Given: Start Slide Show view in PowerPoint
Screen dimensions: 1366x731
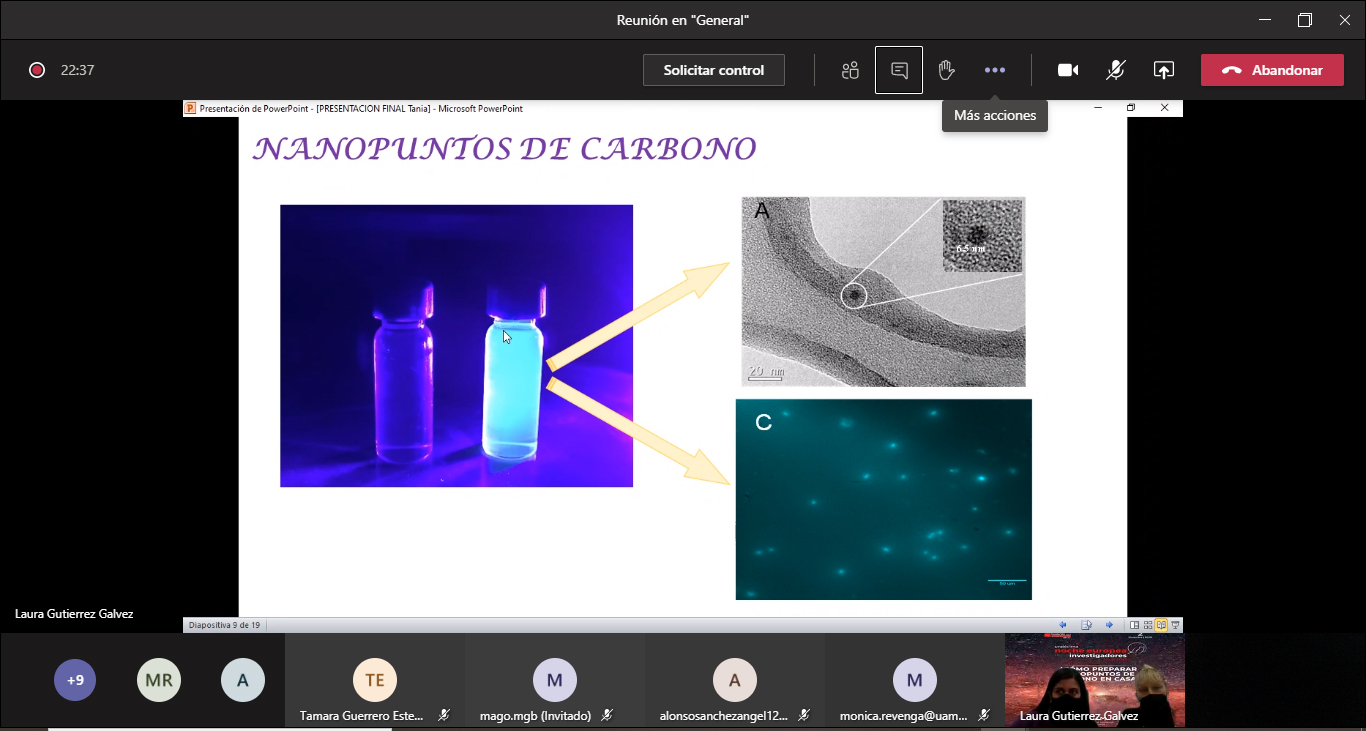Looking at the screenshot, I should pyautogui.click(x=1175, y=625).
